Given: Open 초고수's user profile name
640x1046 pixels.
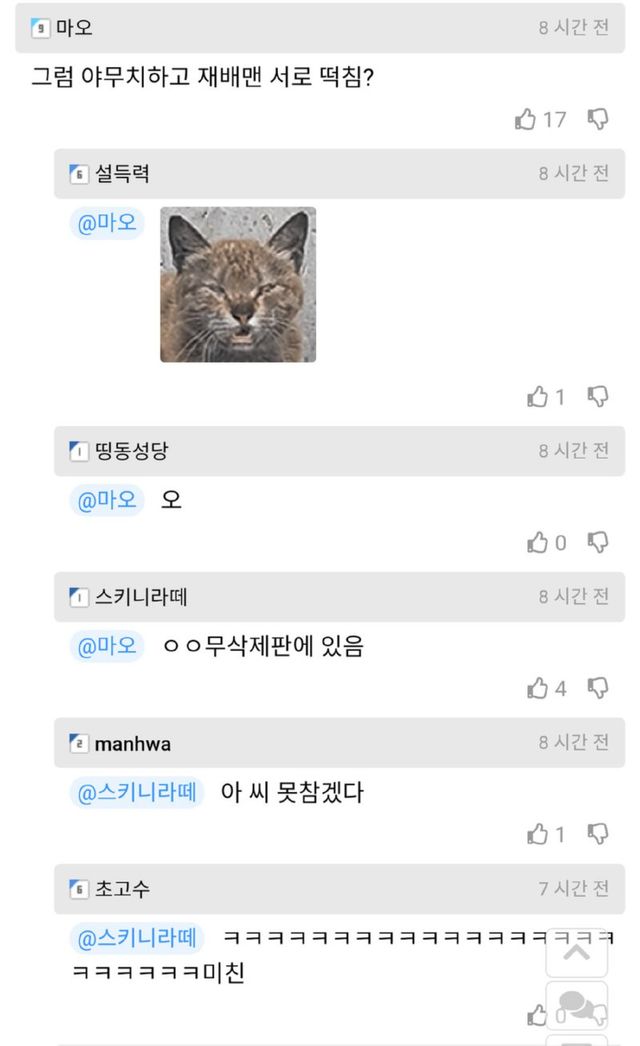Looking at the screenshot, I should (122, 889).
